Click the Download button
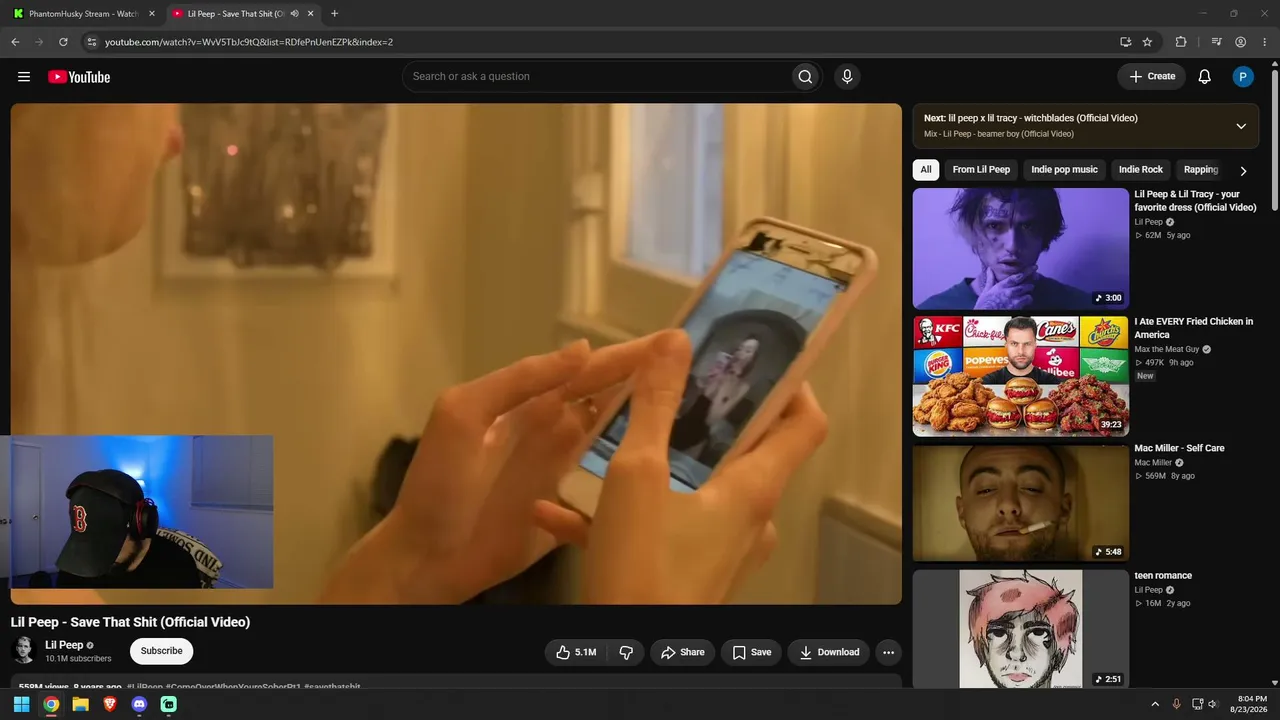The height and width of the screenshot is (720, 1280). (x=829, y=652)
